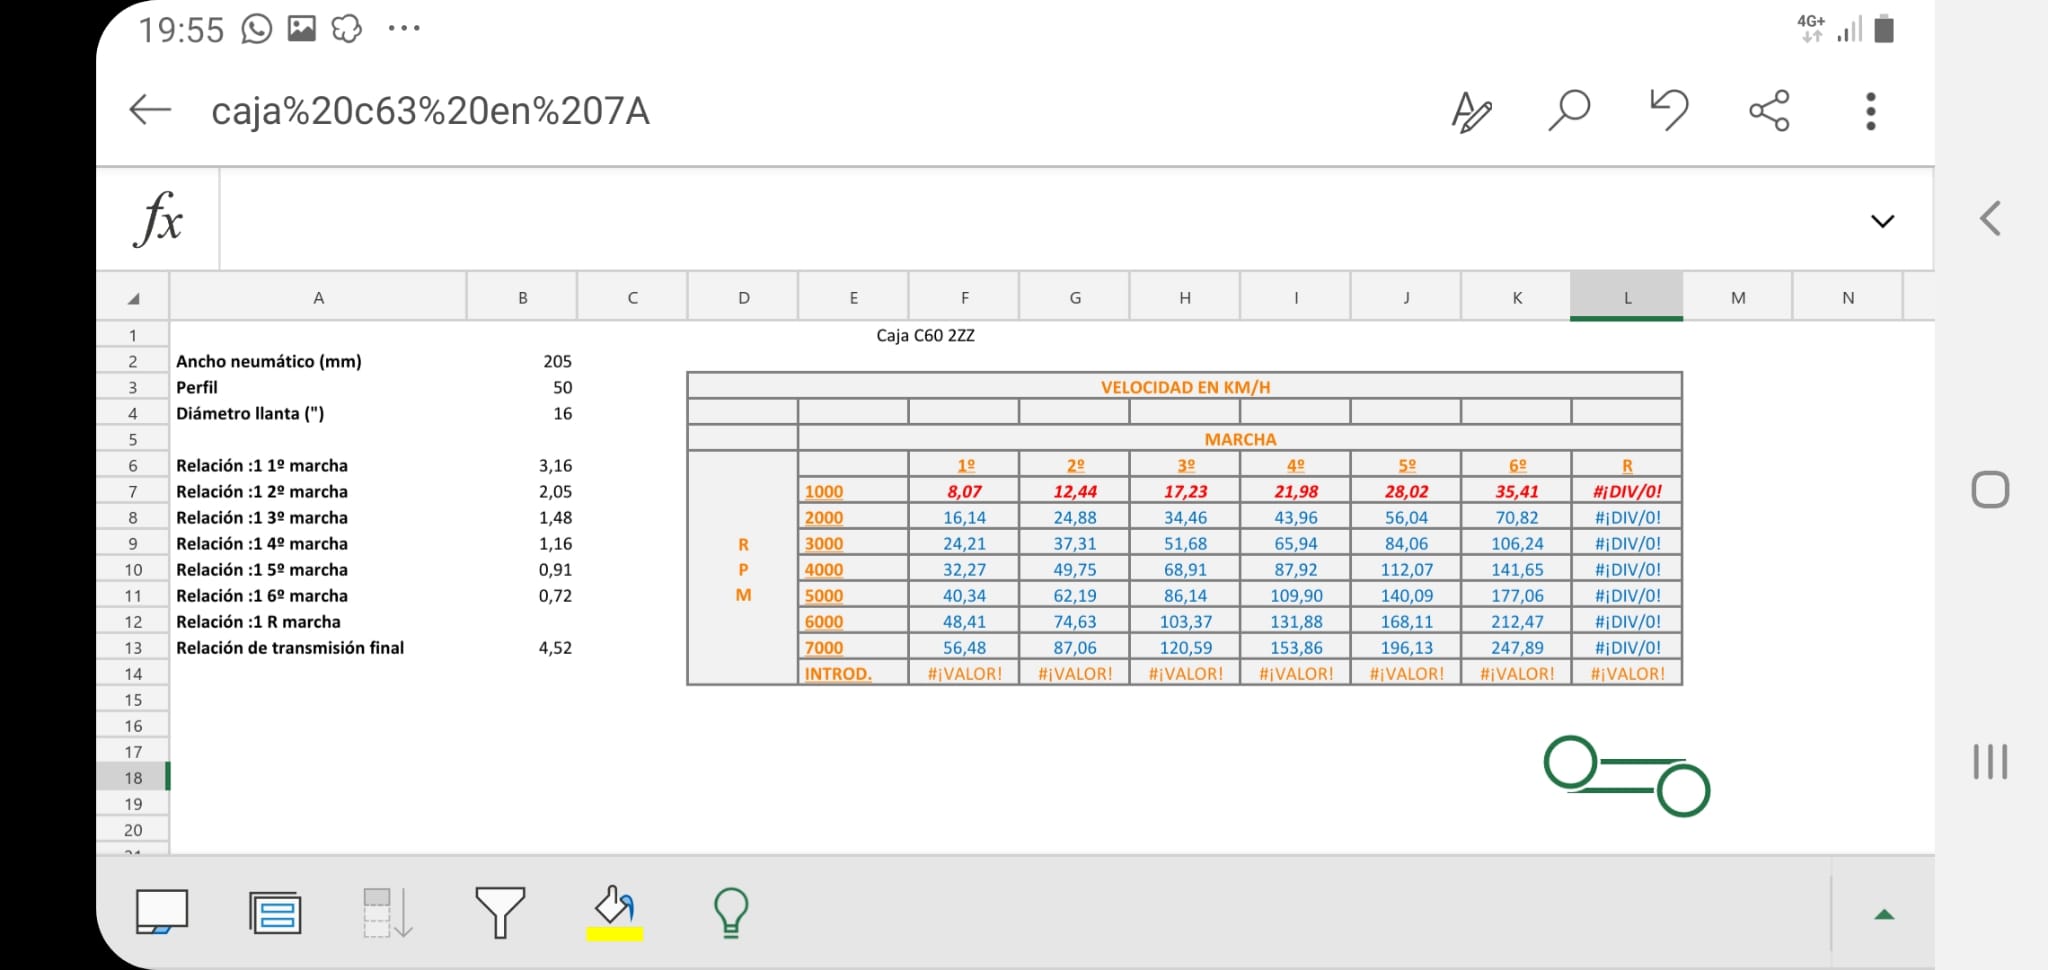Select column A header

tap(318, 297)
